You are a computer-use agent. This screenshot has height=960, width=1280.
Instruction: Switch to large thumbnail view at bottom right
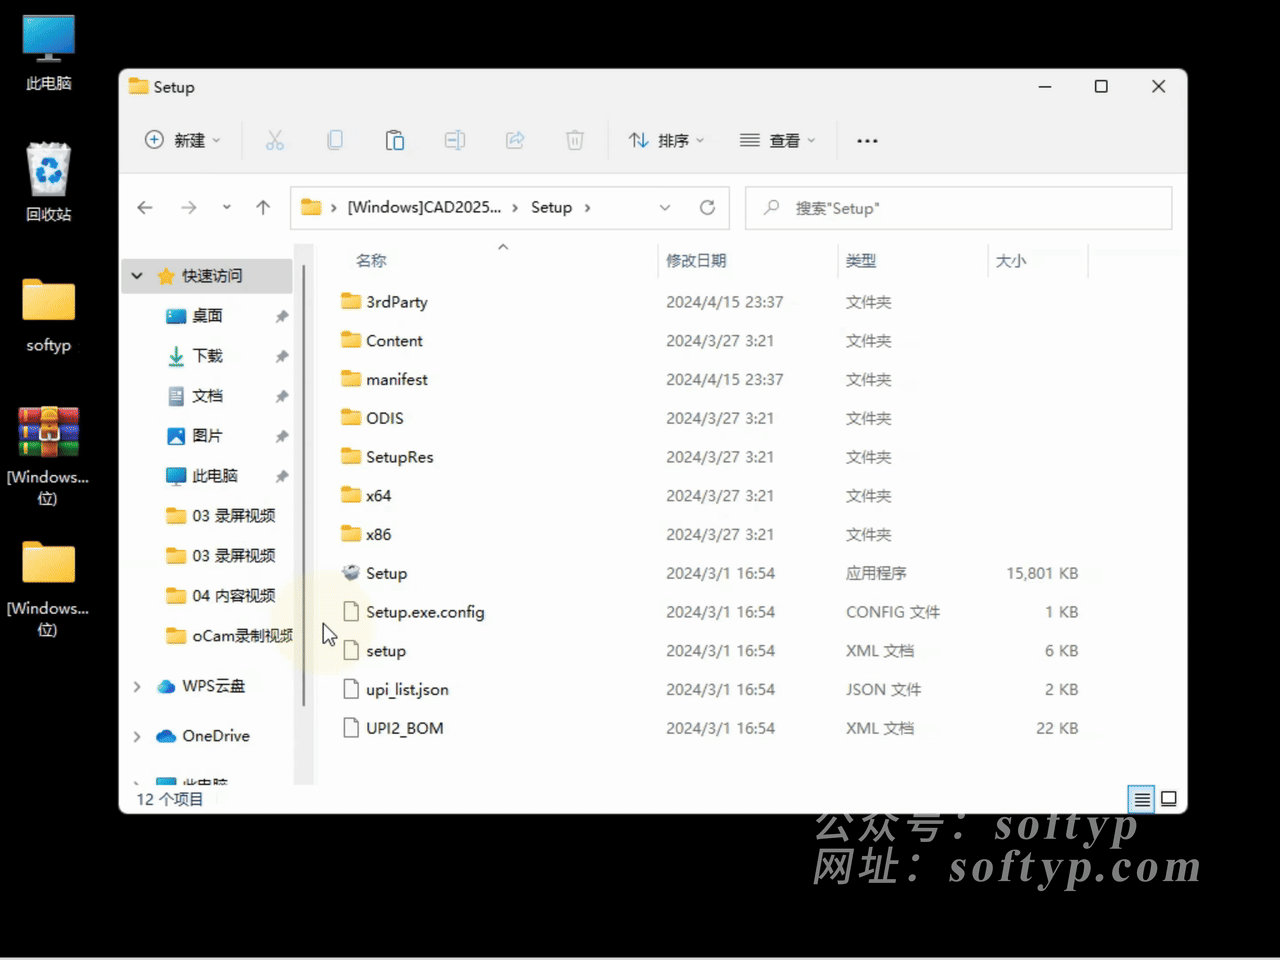tap(1169, 799)
